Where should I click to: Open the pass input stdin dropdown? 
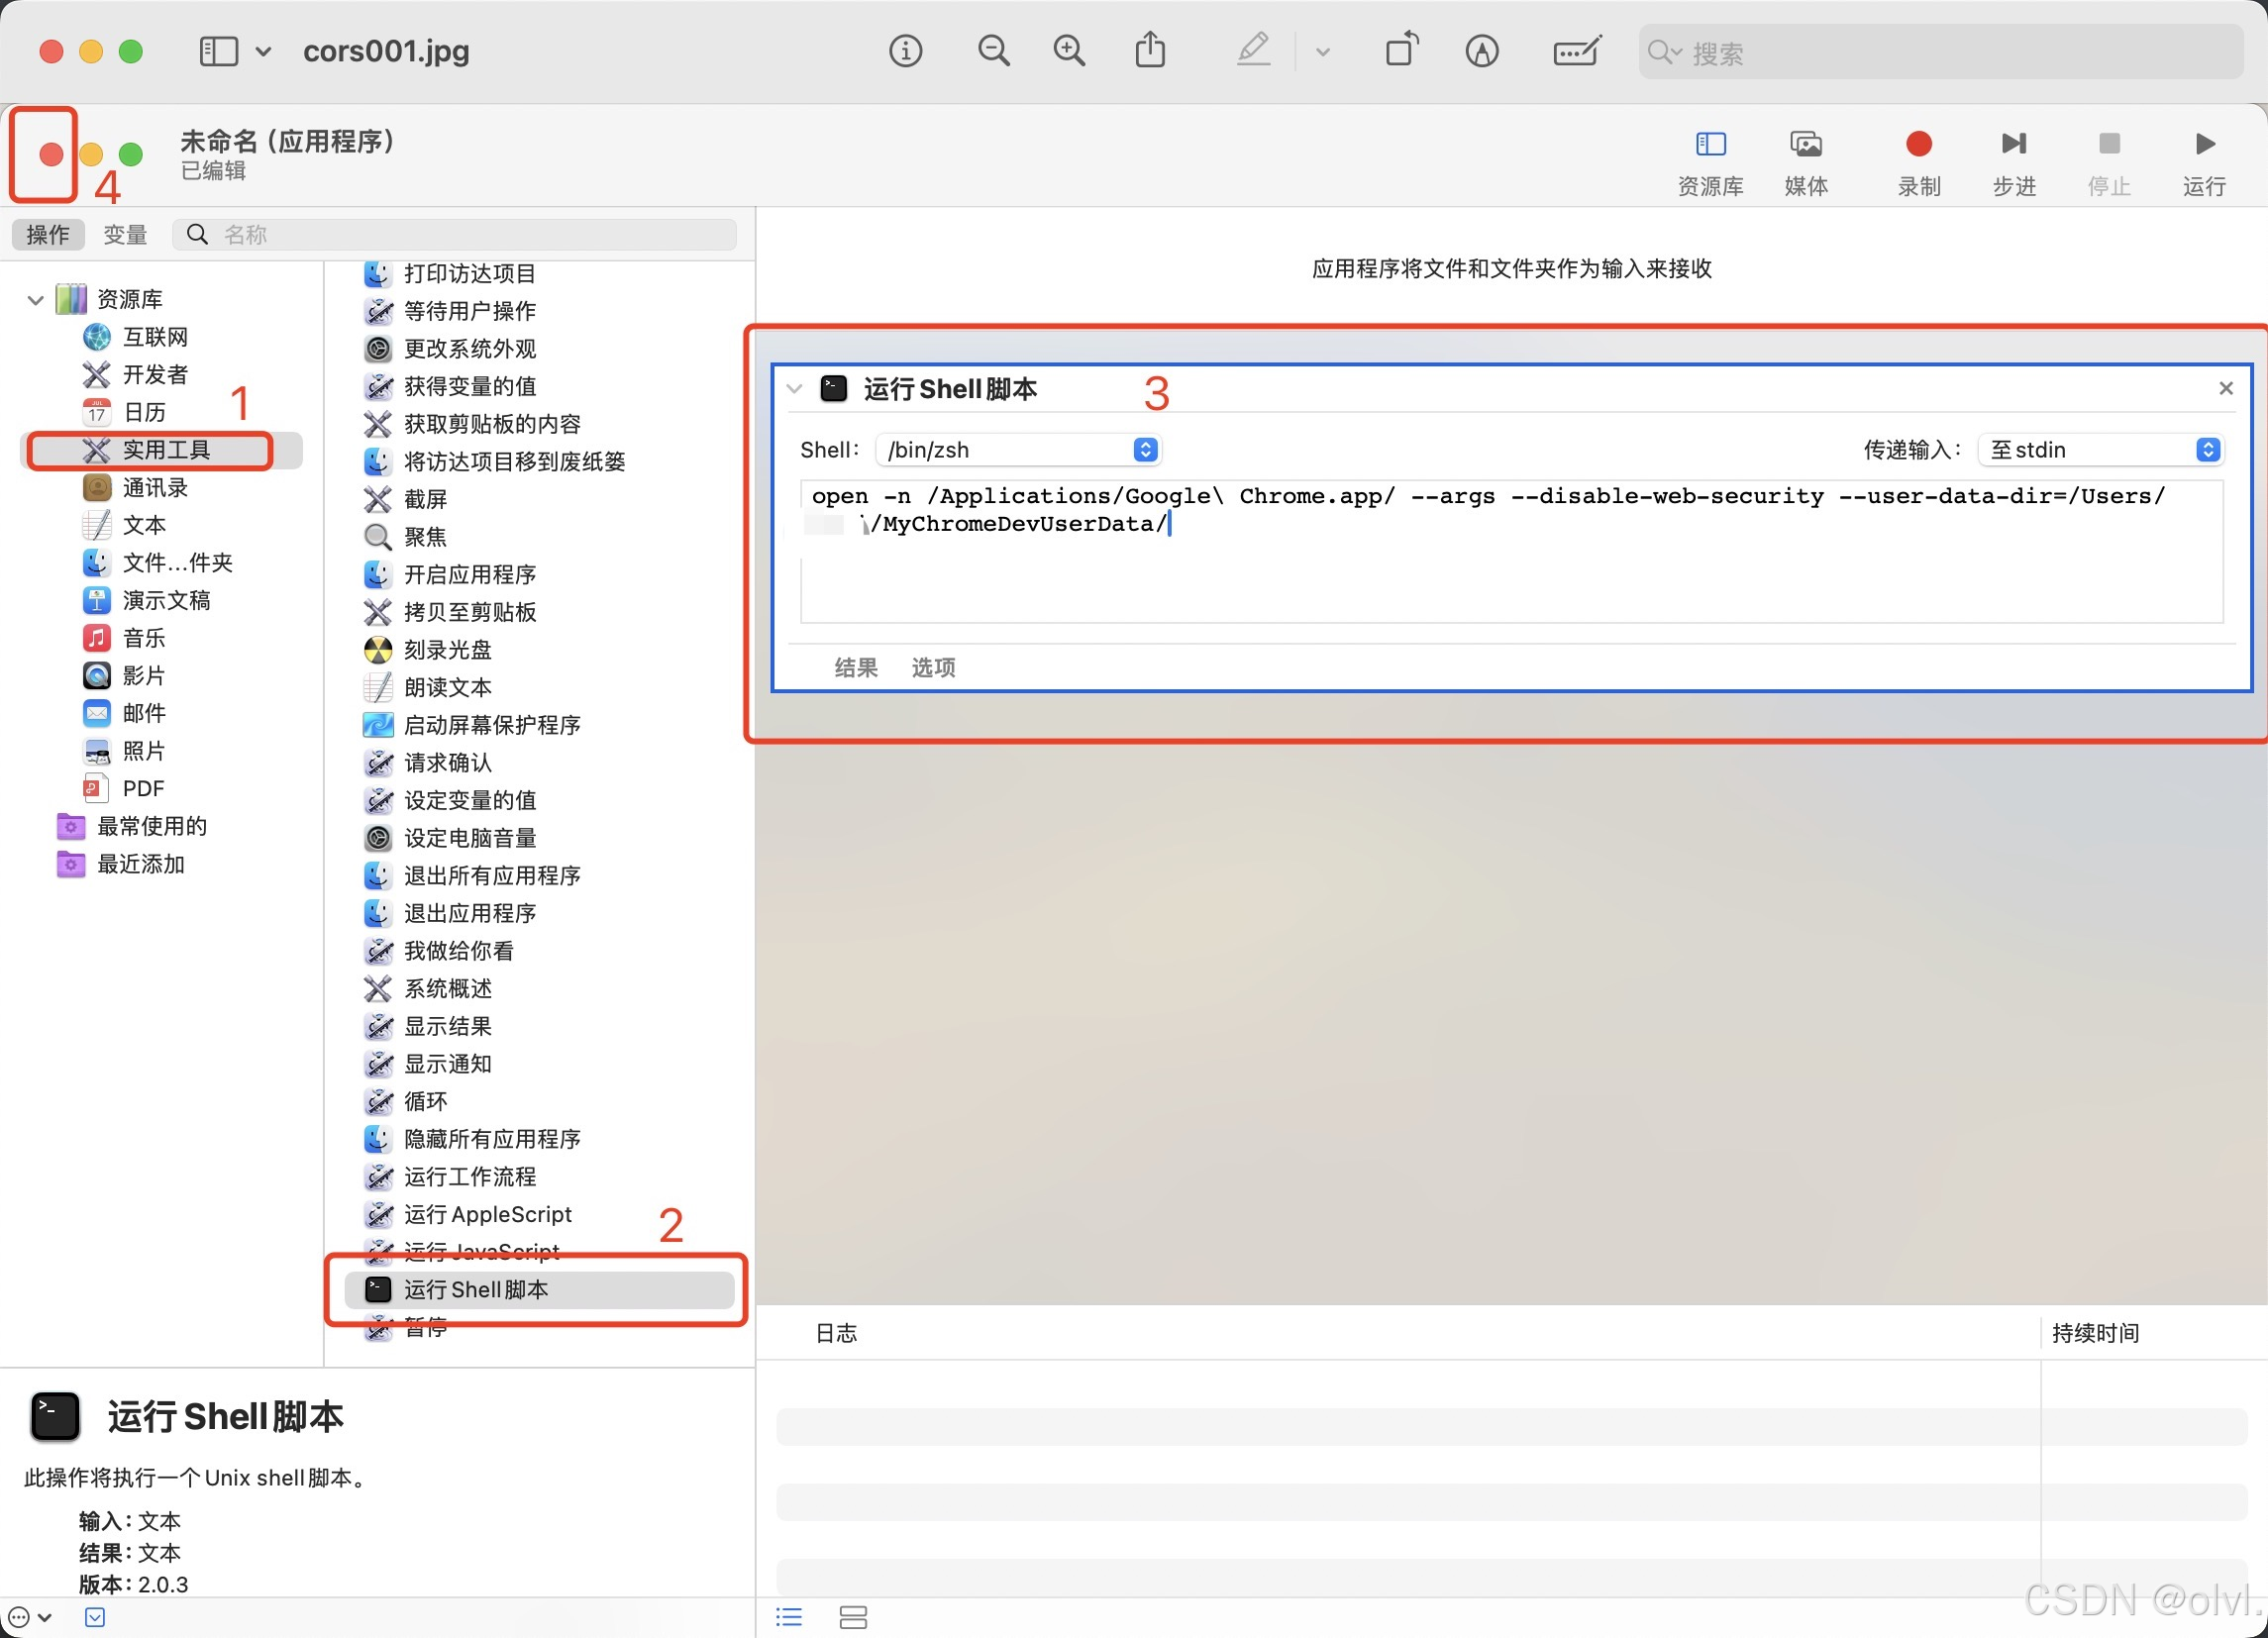[2100, 450]
